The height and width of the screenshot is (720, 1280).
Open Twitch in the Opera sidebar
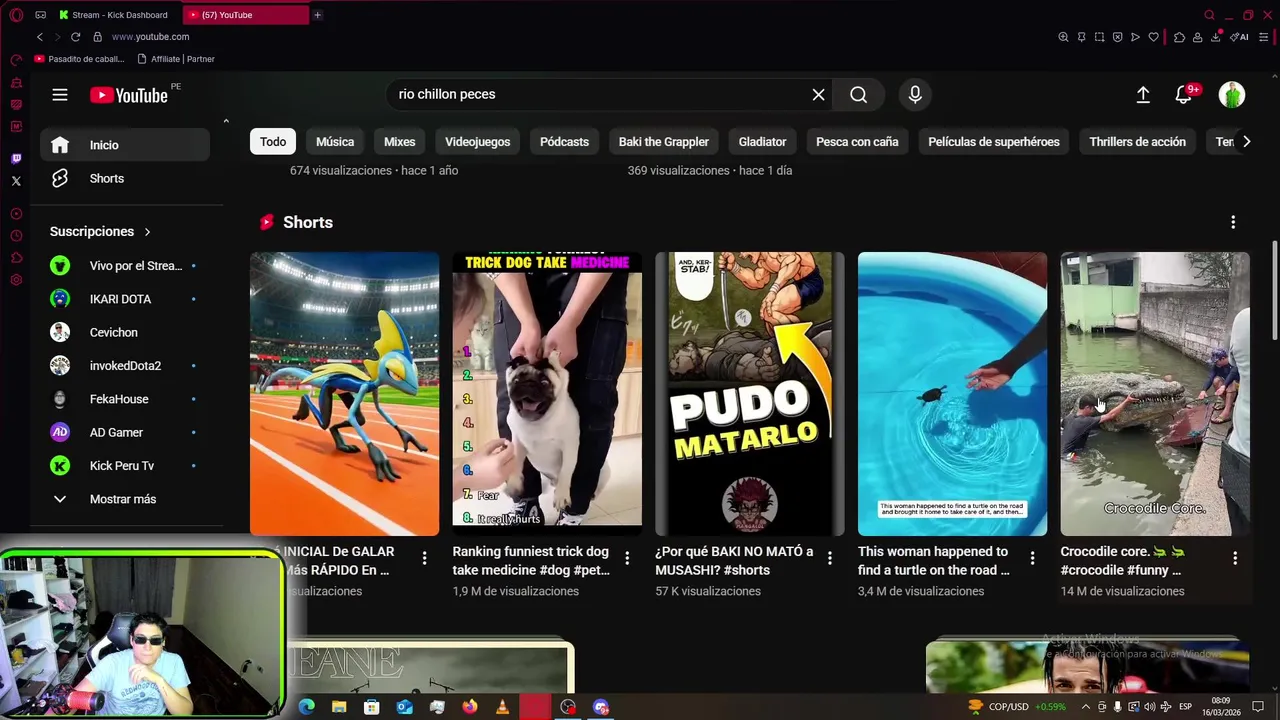16,159
